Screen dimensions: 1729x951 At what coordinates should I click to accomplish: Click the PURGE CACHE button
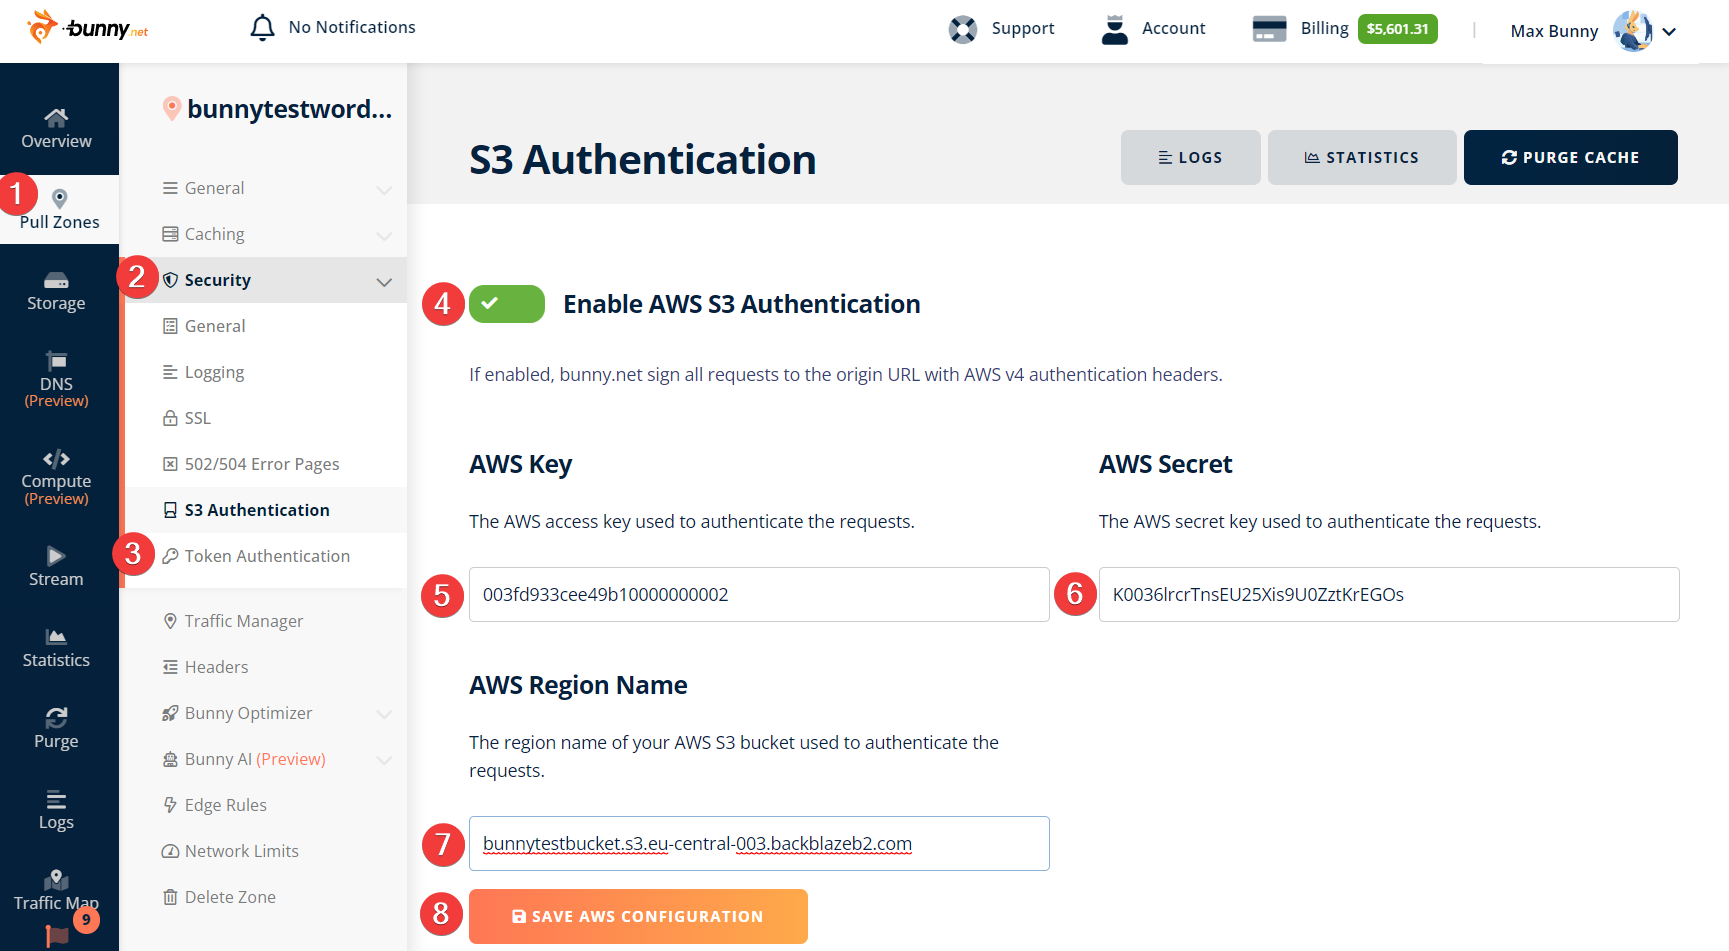click(x=1571, y=157)
